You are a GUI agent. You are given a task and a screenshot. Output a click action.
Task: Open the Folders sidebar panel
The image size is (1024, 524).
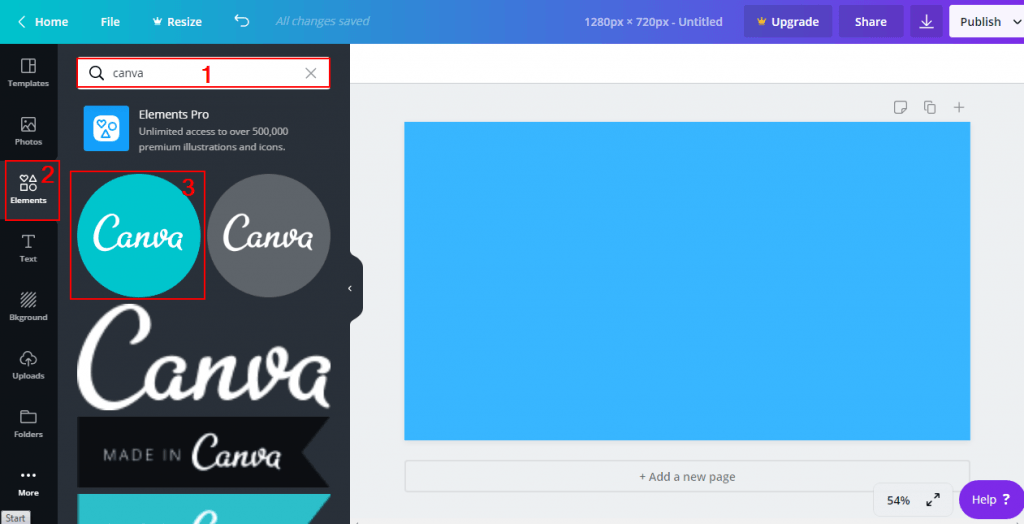pos(28,424)
